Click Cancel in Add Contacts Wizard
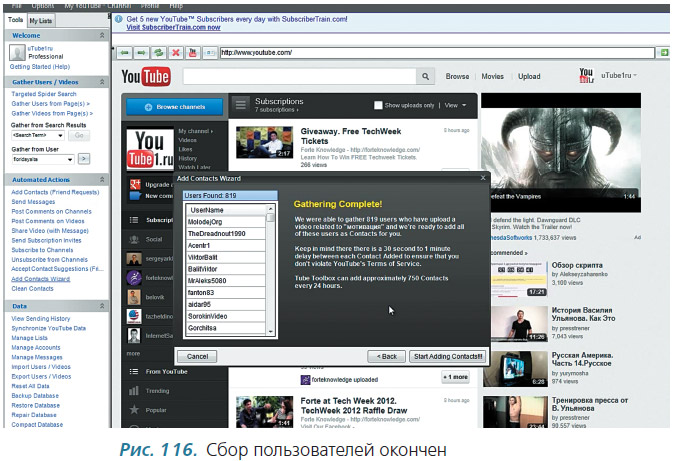The width and height of the screenshot is (676, 461). [197, 356]
